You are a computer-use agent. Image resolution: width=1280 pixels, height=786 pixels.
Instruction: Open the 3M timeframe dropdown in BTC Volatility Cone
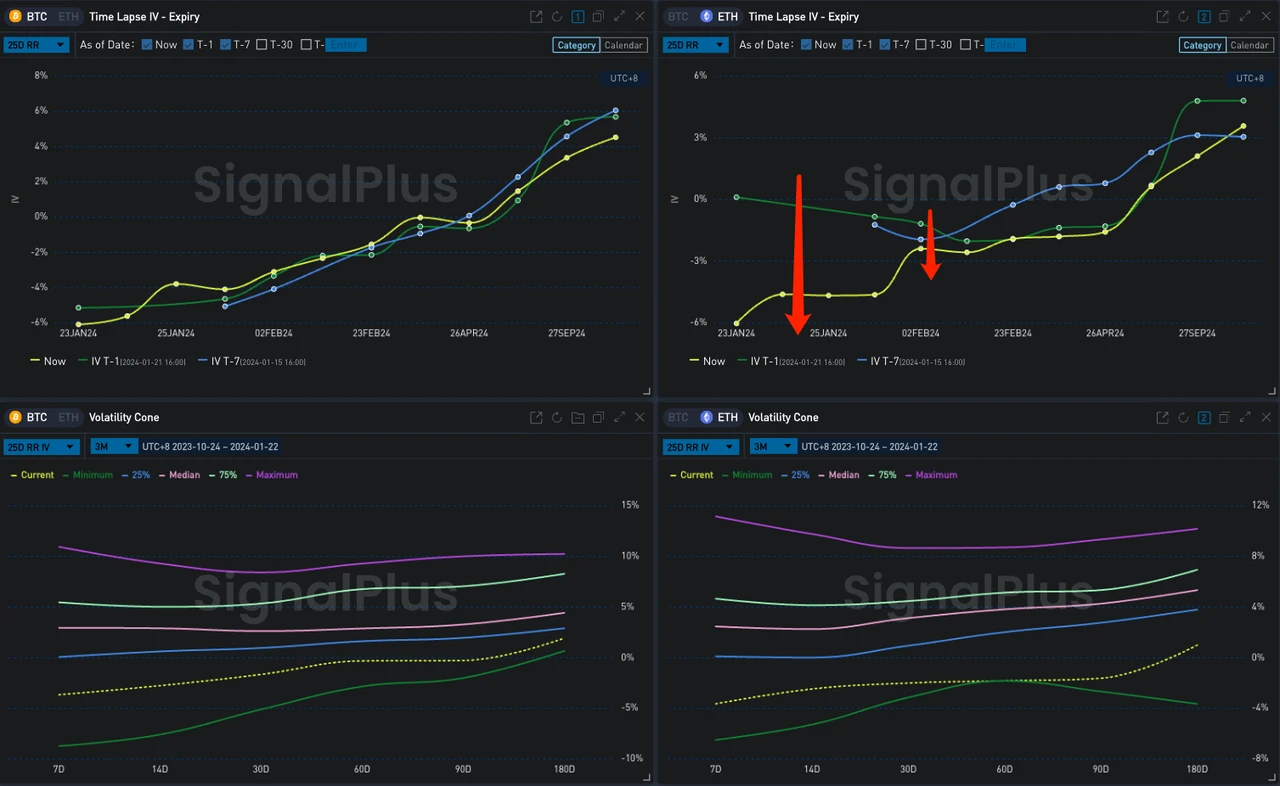click(113, 446)
